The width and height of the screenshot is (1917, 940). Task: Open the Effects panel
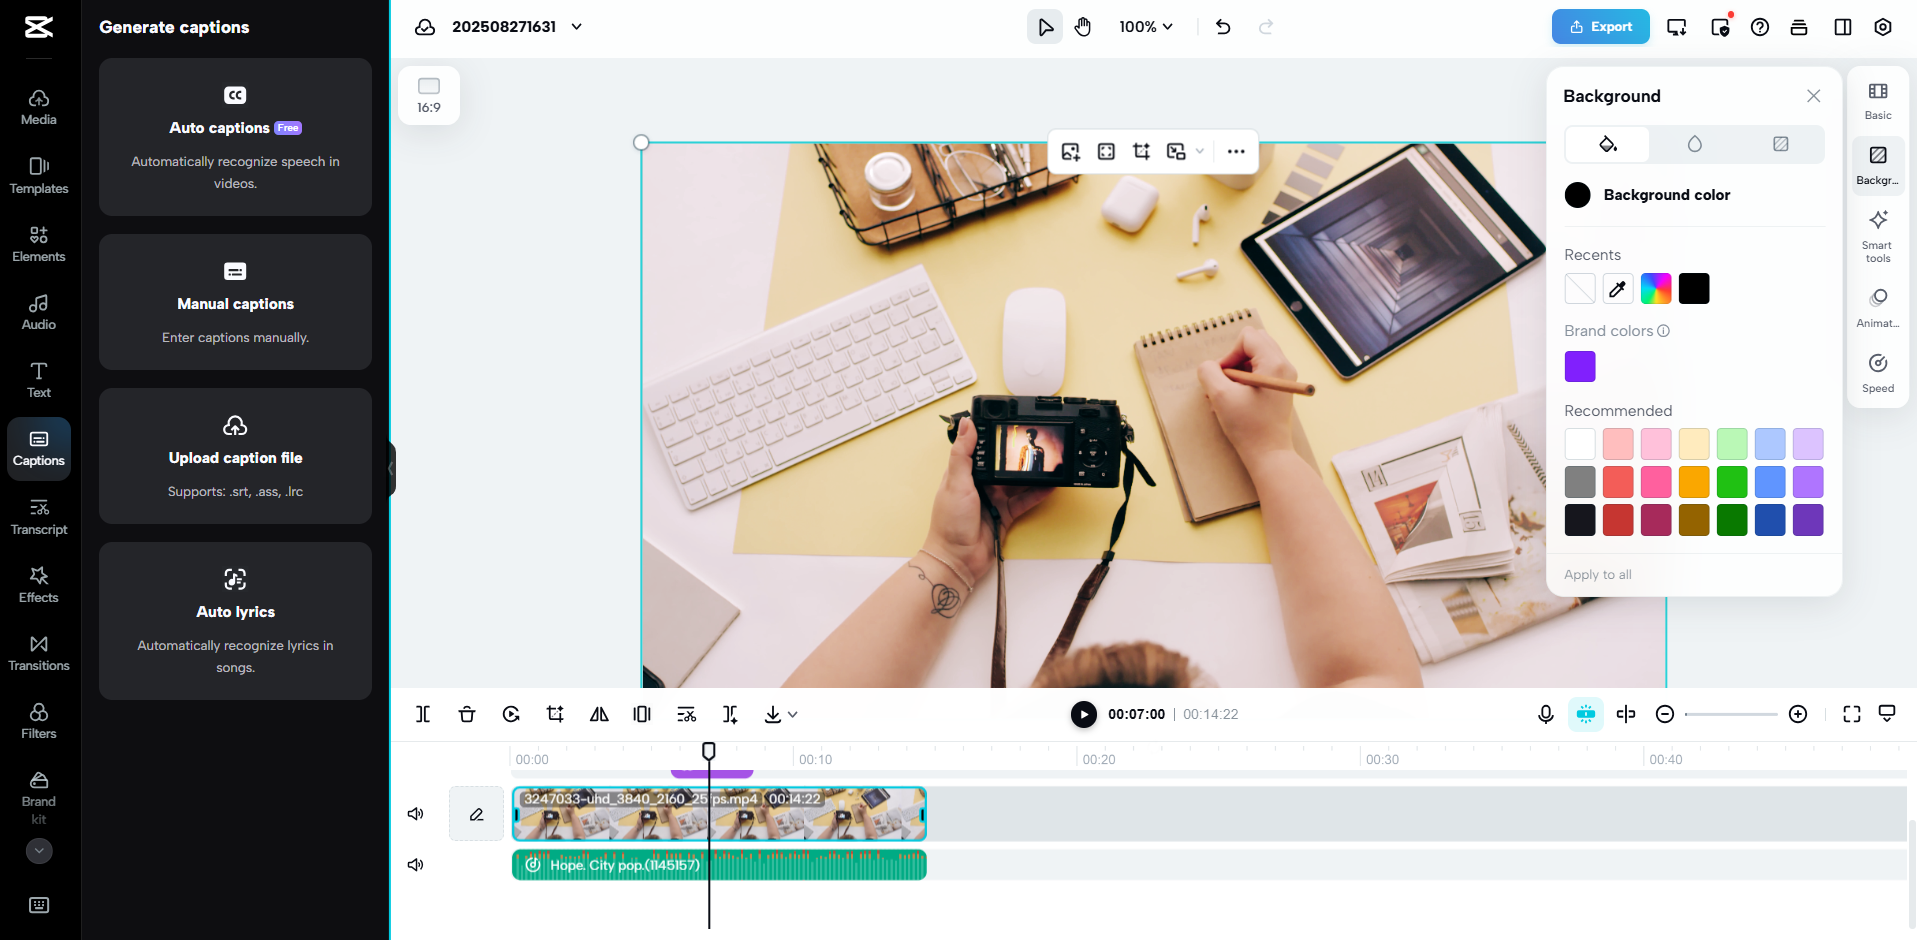click(38, 583)
